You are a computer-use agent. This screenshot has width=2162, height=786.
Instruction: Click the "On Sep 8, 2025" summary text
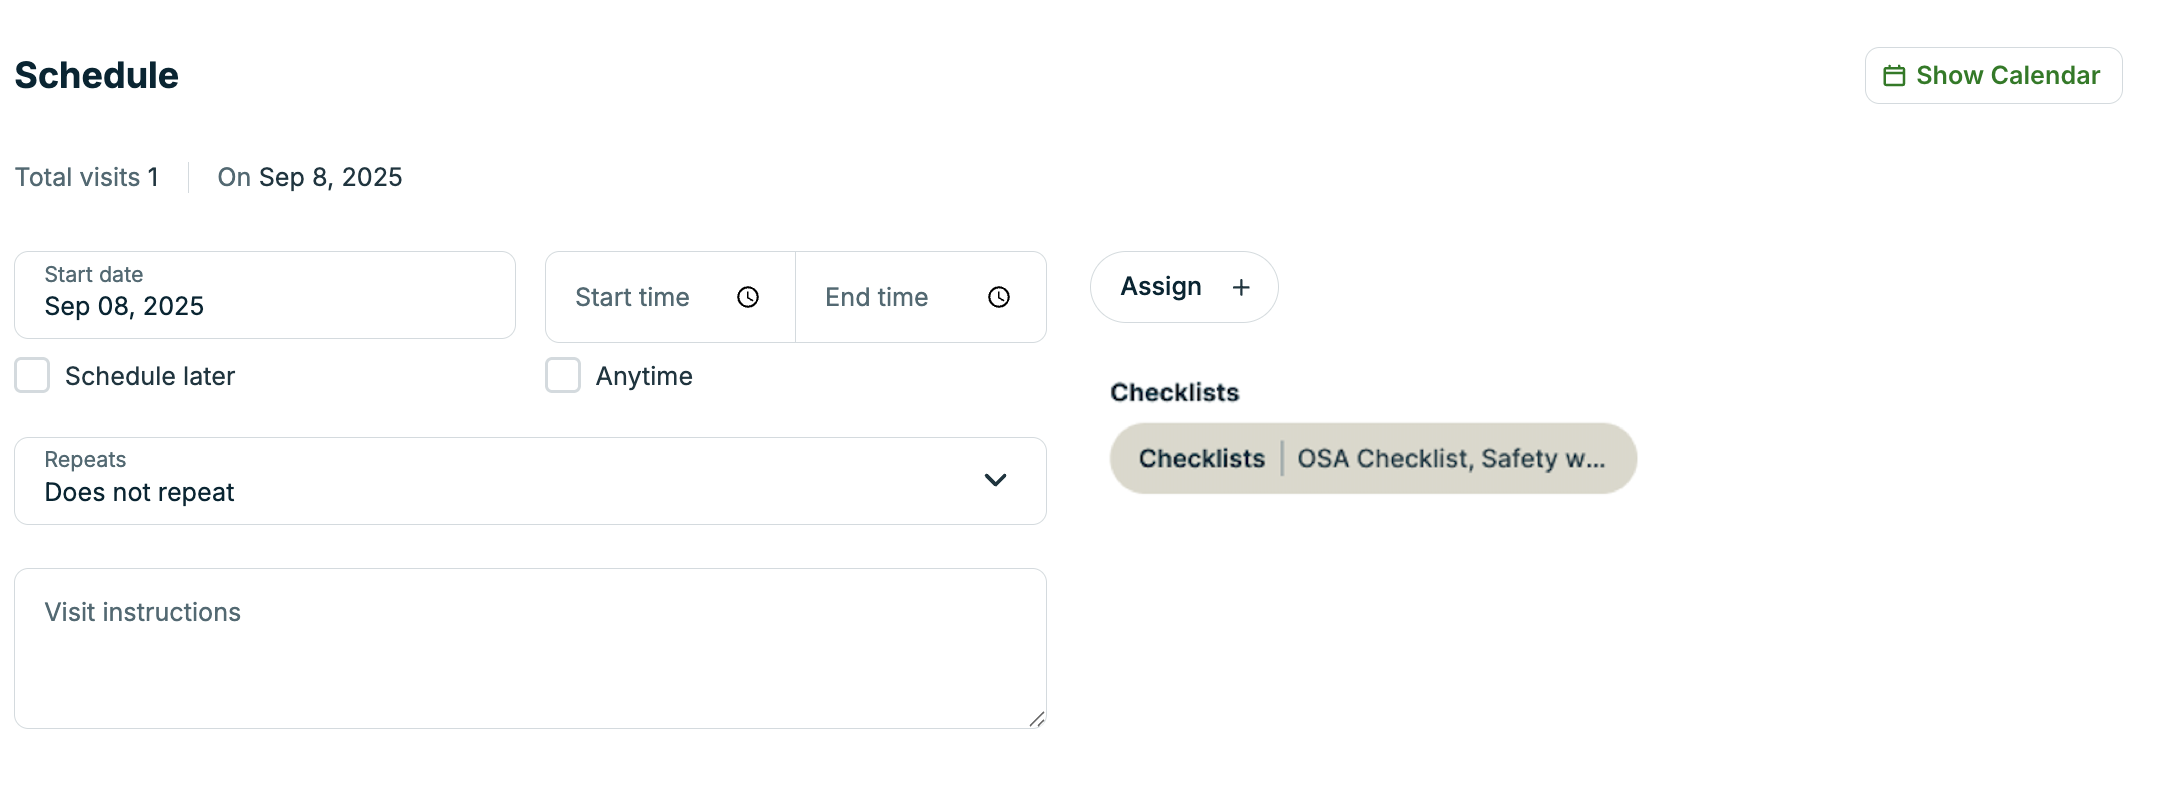[310, 177]
